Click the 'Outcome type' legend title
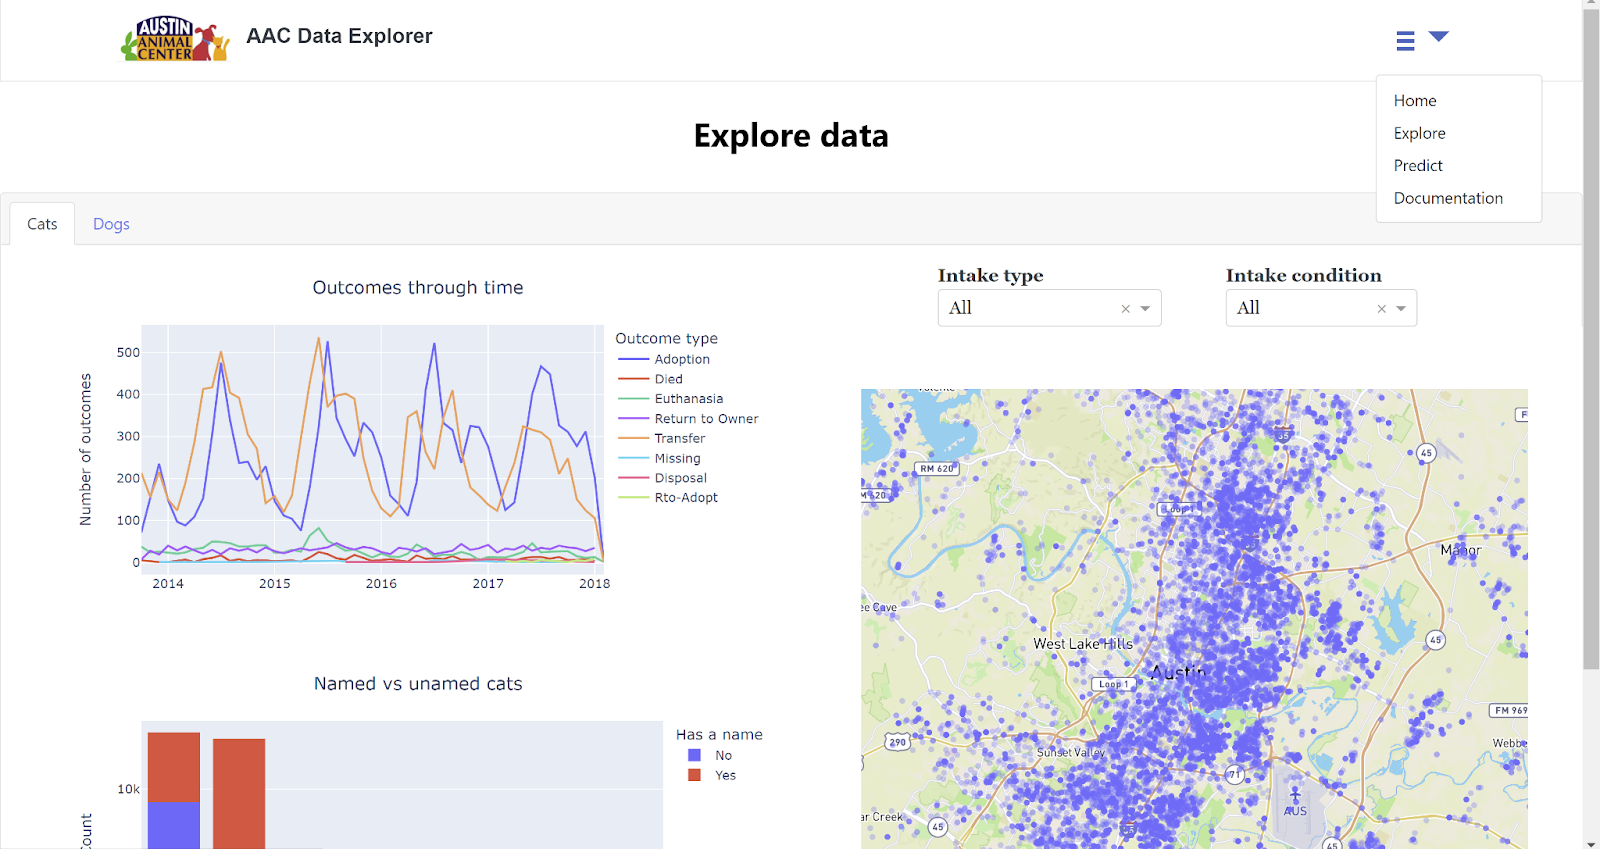1600x849 pixels. [667, 339]
